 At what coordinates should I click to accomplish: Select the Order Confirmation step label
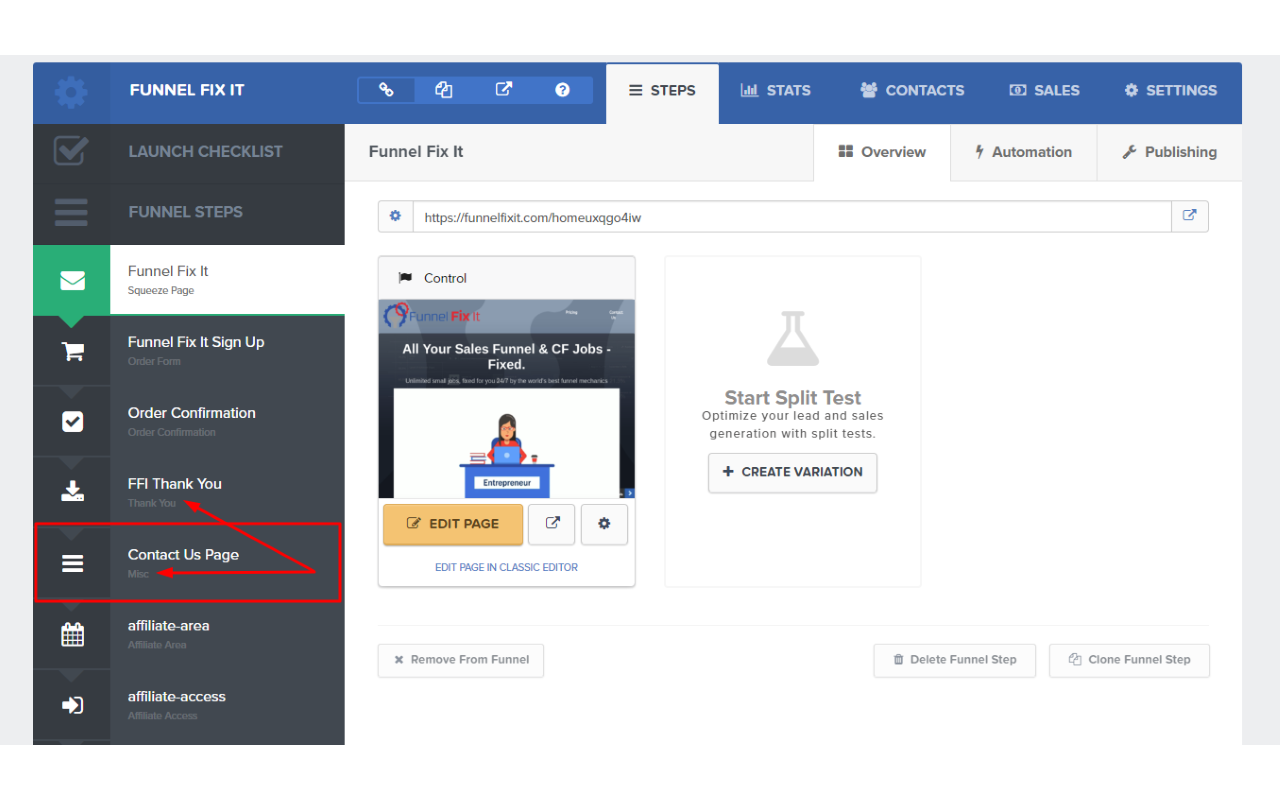pyautogui.click(x=192, y=413)
